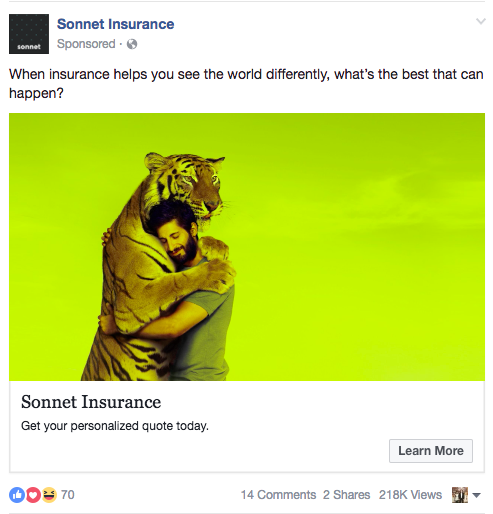Select the small profile thumbnail beside Views
Image resolution: width=493 pixels, height=514 pixels.
pos(460,495)
